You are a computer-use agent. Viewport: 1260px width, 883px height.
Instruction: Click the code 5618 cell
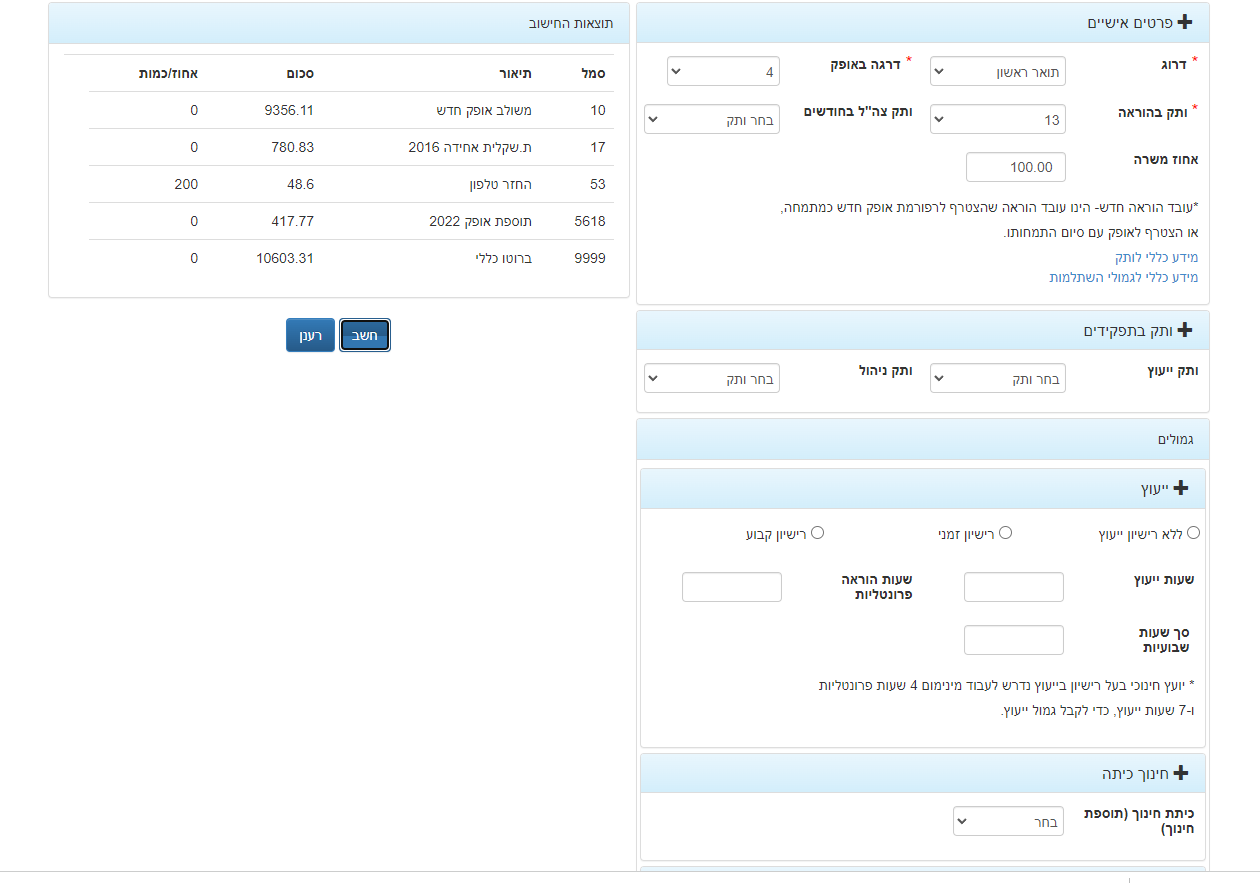tap(590, 221)
